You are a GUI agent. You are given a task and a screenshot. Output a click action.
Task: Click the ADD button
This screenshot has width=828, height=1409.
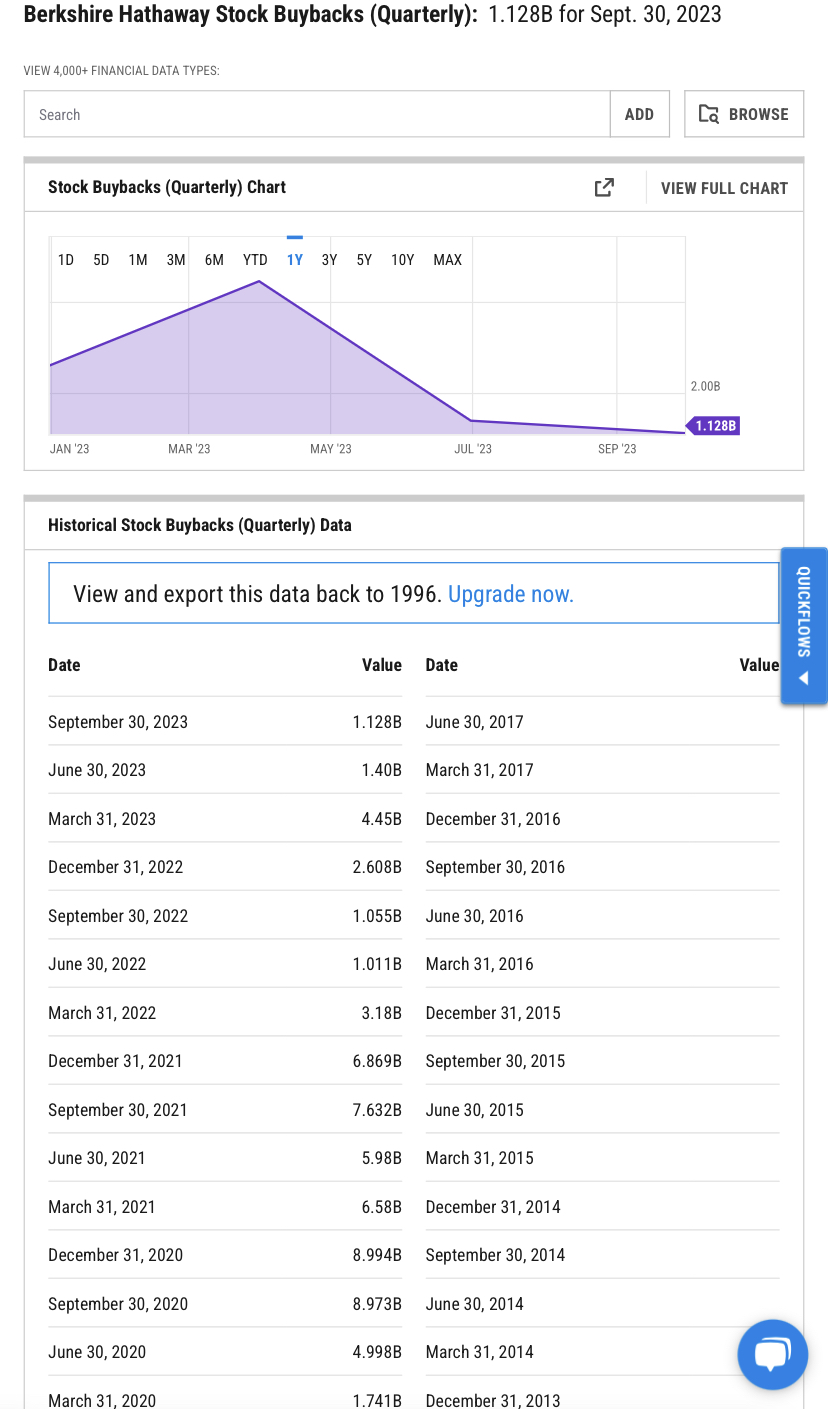tap(639, 114)
